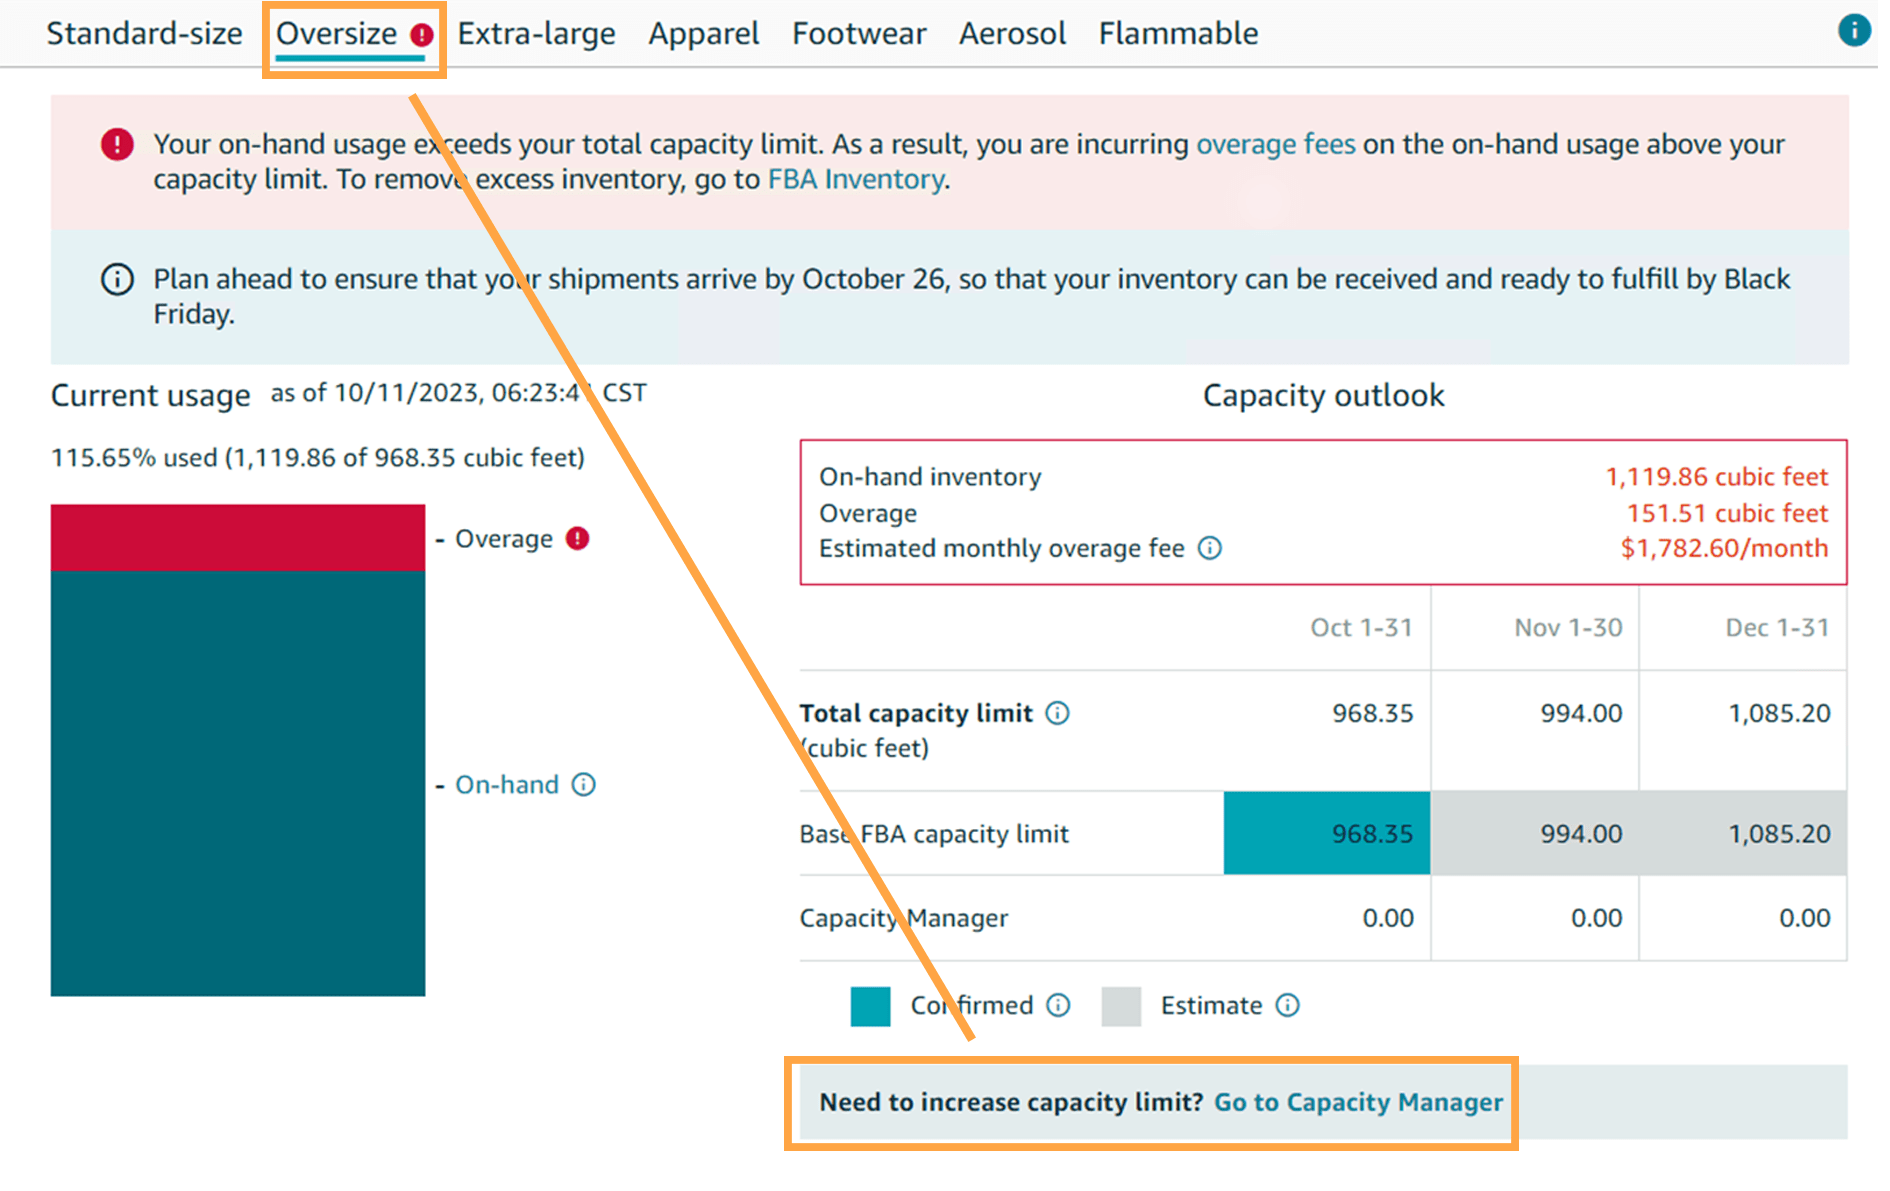Click red alert icon beside Overage label
This screenshot has height=1191, width=1890.
pos(577,539)
